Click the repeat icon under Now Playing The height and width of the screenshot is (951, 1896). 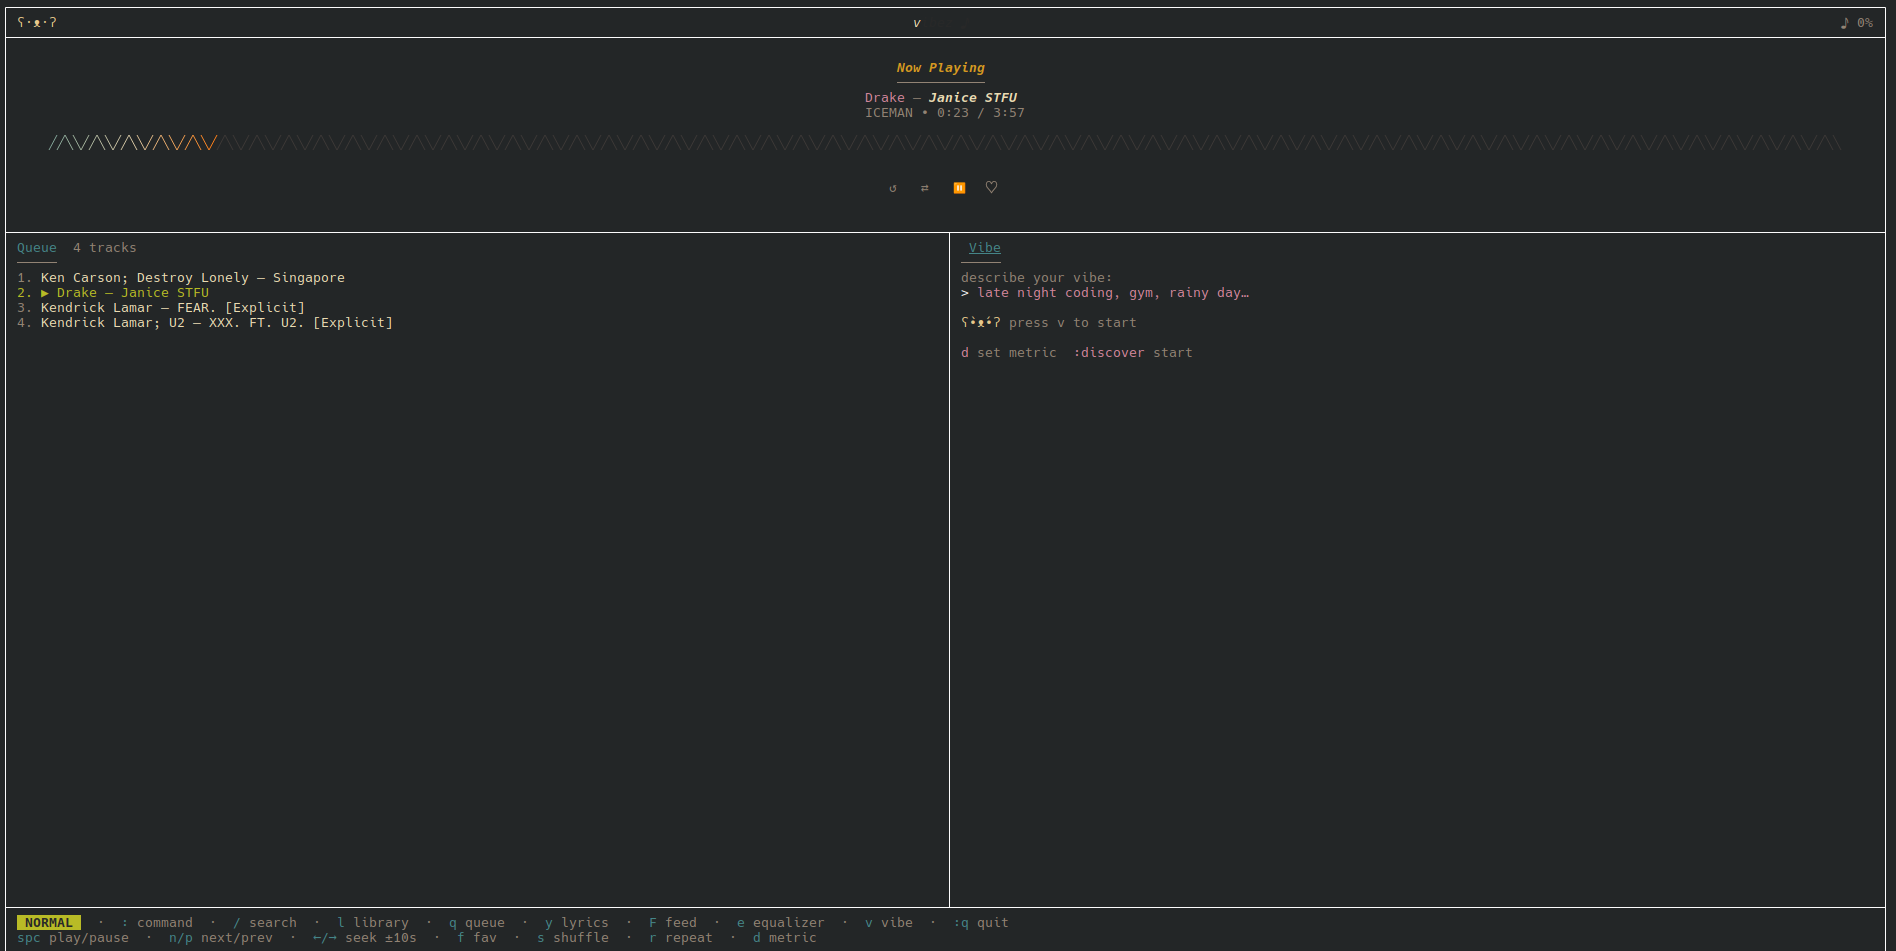[x=893, y=188]
